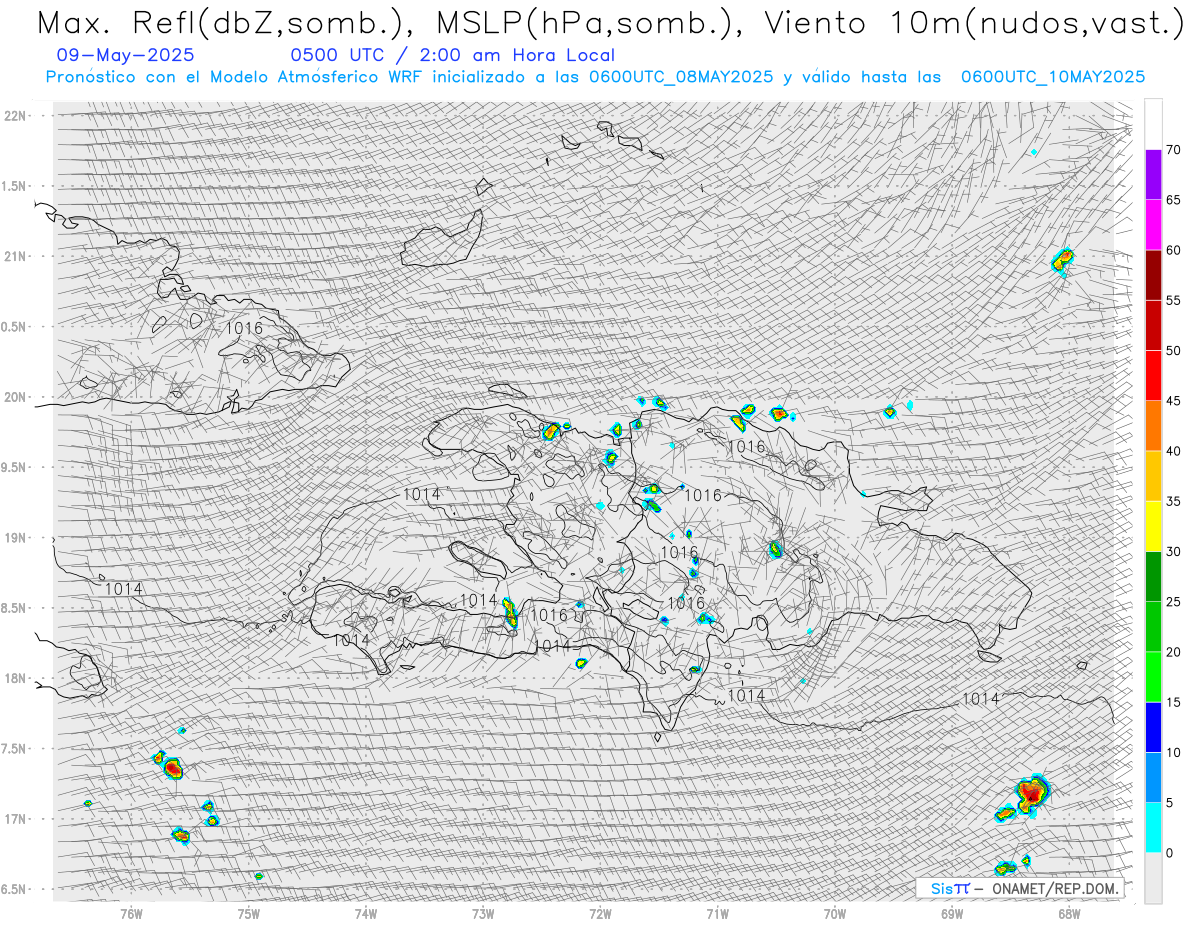Click the colorbar value label 15
The image size is (1200, 927).
1173,702
